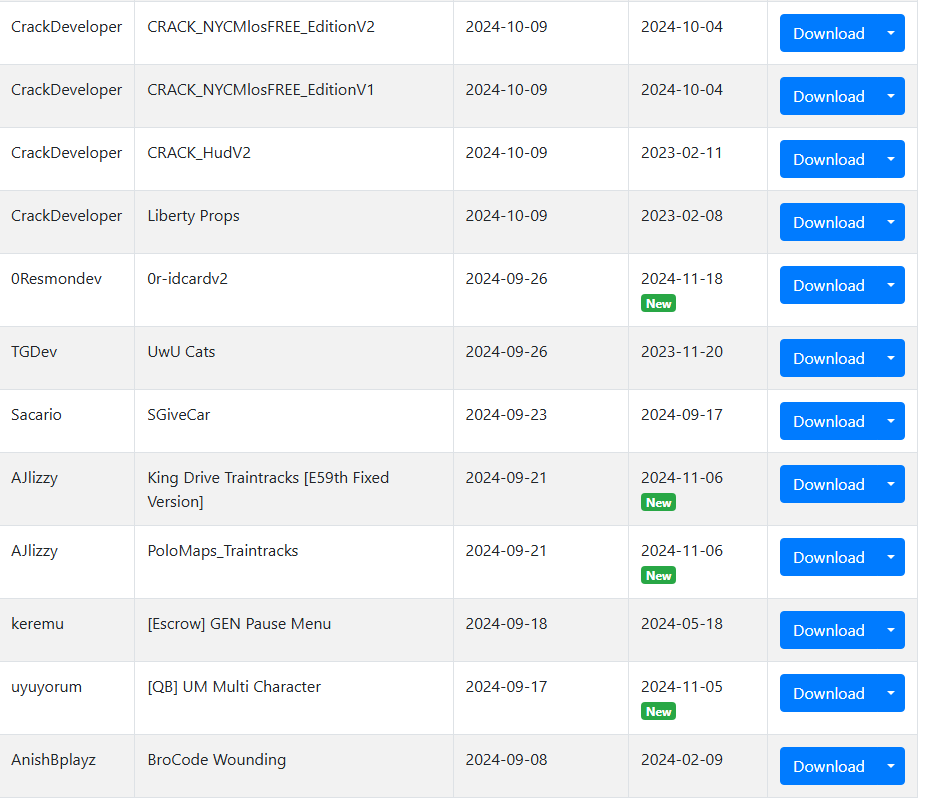Click New badge in 0r-idcardv2 row
The width and height of the screenshot is (930, 798).
pyautogui.click(x=658, y=303)
